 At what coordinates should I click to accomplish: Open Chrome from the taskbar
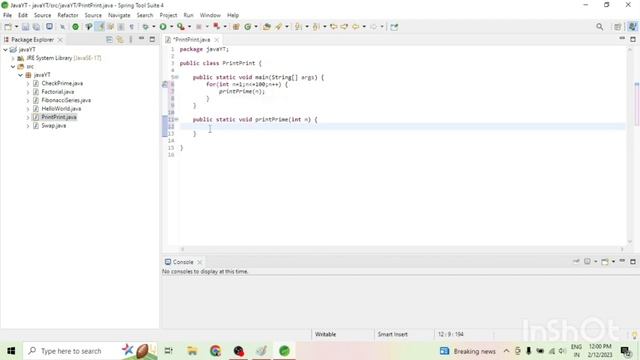(215, 351)
